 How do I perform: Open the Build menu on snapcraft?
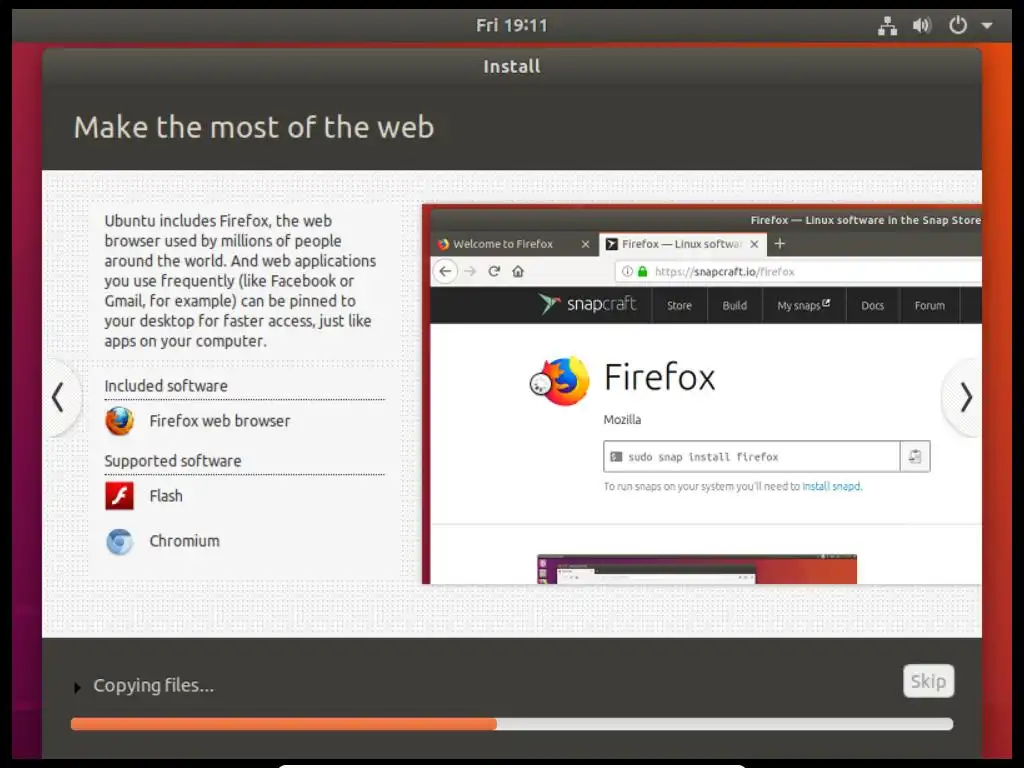pyautogui.click(x=735, y=306)
